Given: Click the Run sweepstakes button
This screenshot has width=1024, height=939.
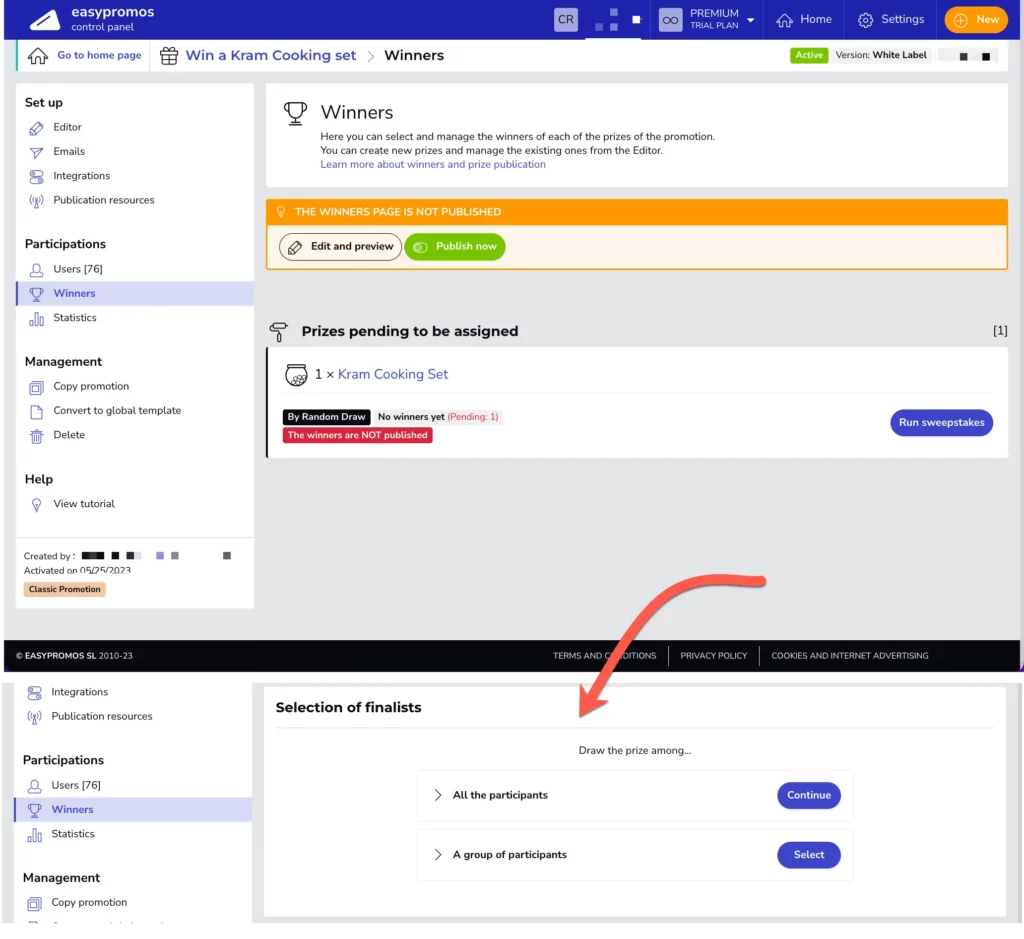Looking at the screenshot, I should (941, 422).
